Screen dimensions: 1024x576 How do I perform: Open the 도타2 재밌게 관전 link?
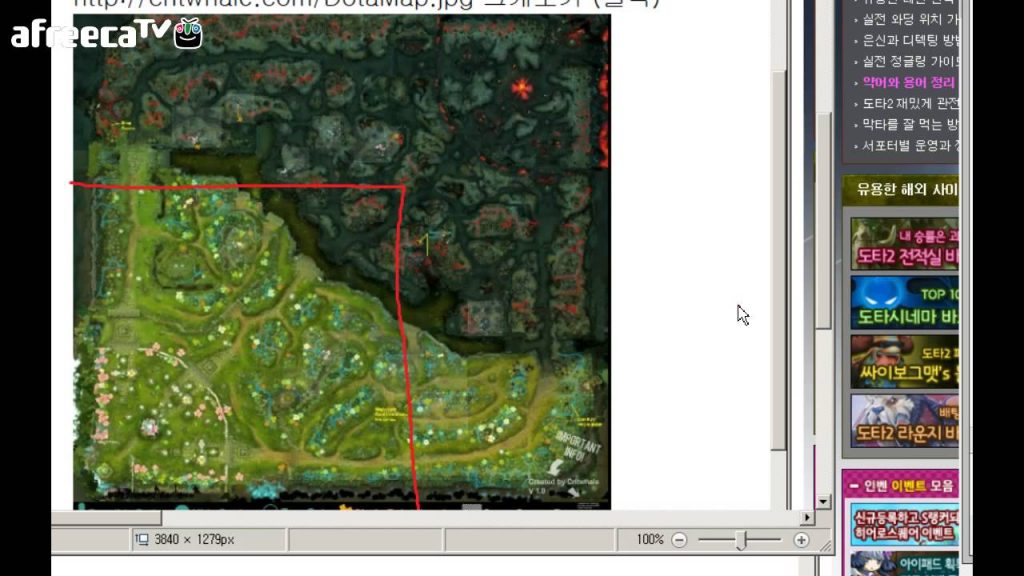pyautogui.click(x=910, y=103)
